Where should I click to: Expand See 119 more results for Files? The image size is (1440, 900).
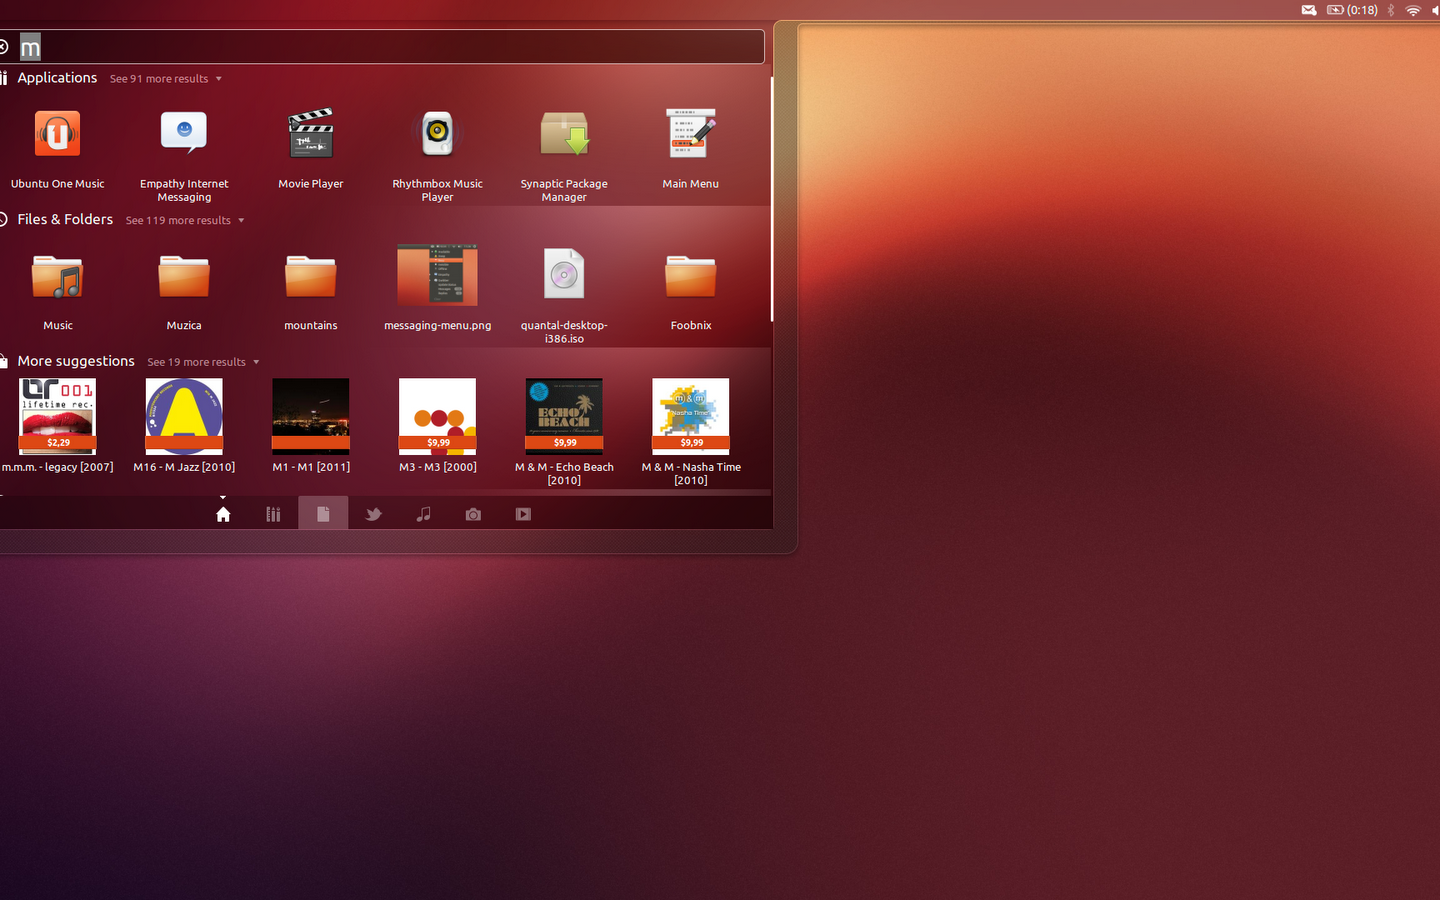185,221
